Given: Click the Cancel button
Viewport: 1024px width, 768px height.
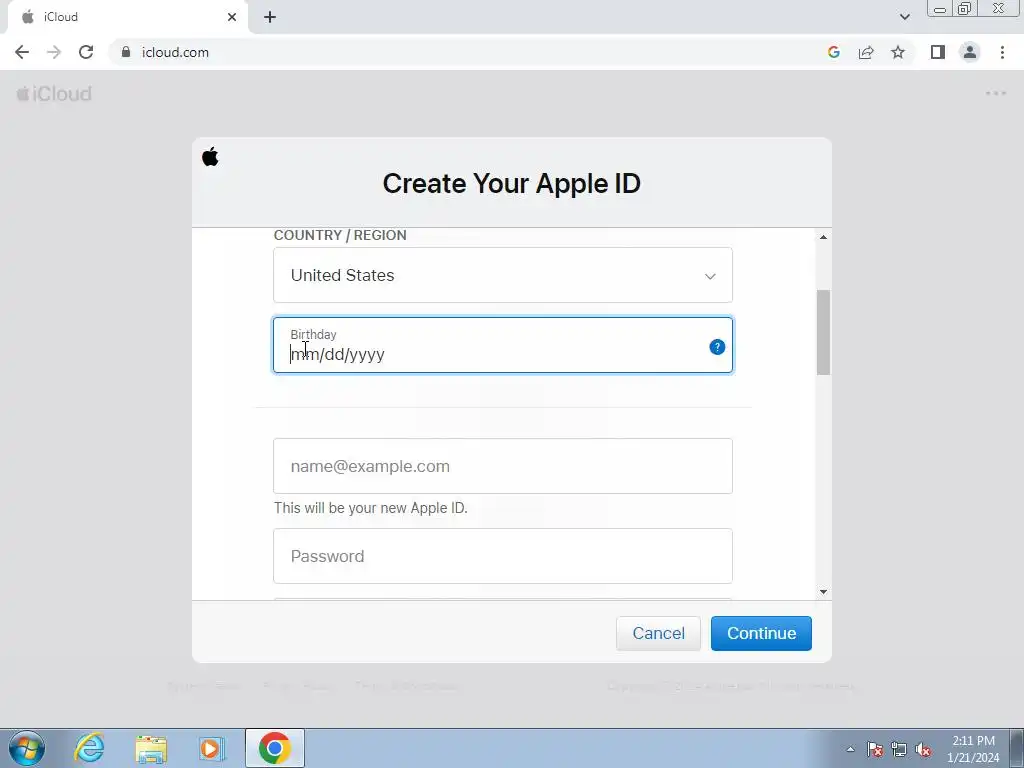Looking at the screenshot, I should 658,633.
